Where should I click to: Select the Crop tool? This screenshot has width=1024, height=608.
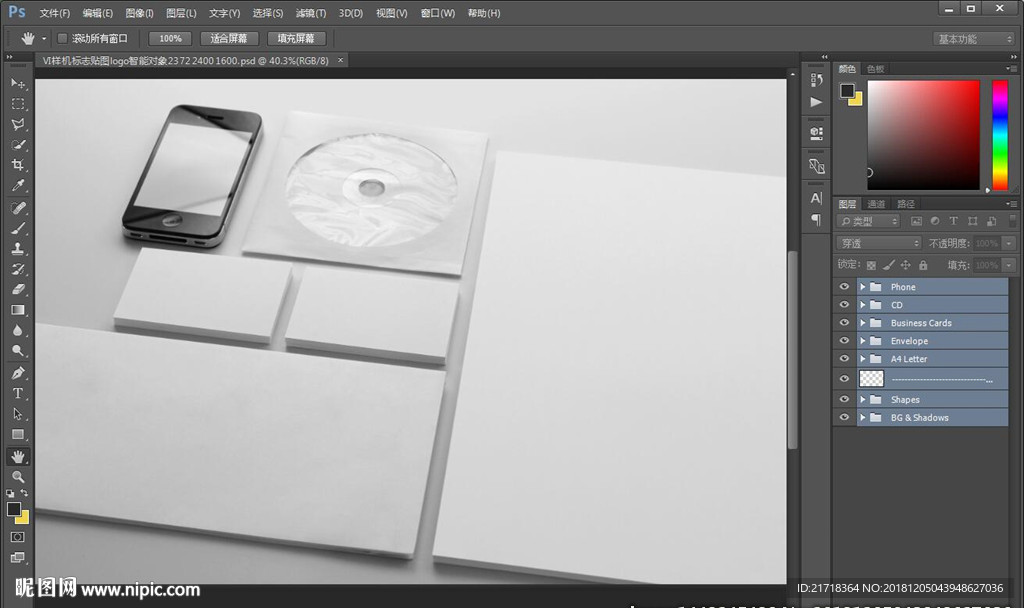[18, 165]
